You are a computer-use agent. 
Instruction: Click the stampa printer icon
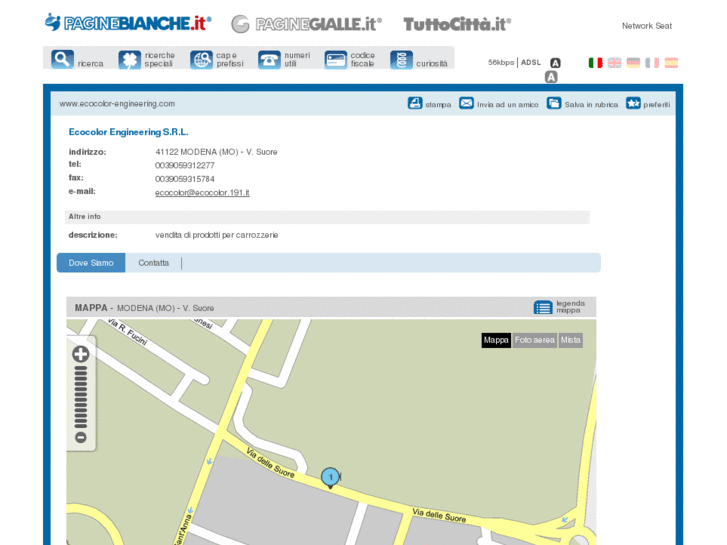pos(415,103)
